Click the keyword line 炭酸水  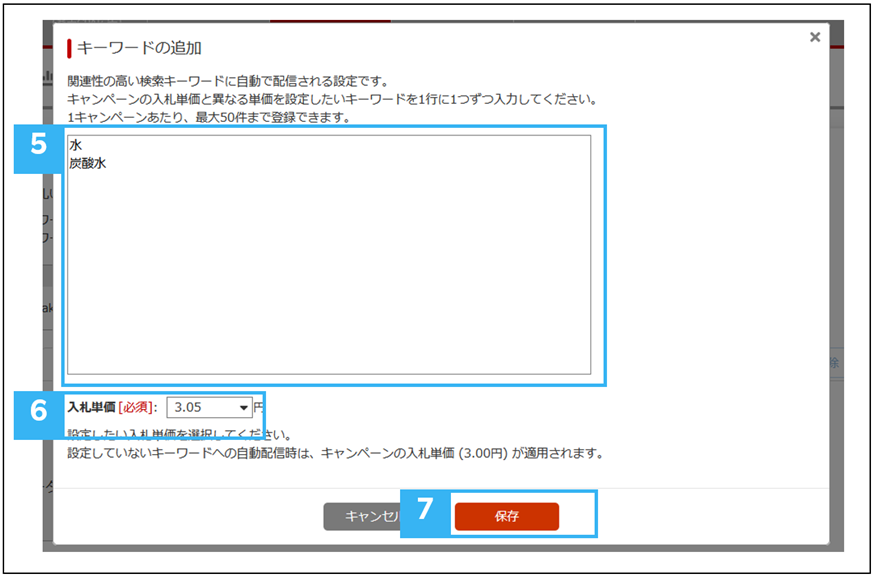coord(88,164)
